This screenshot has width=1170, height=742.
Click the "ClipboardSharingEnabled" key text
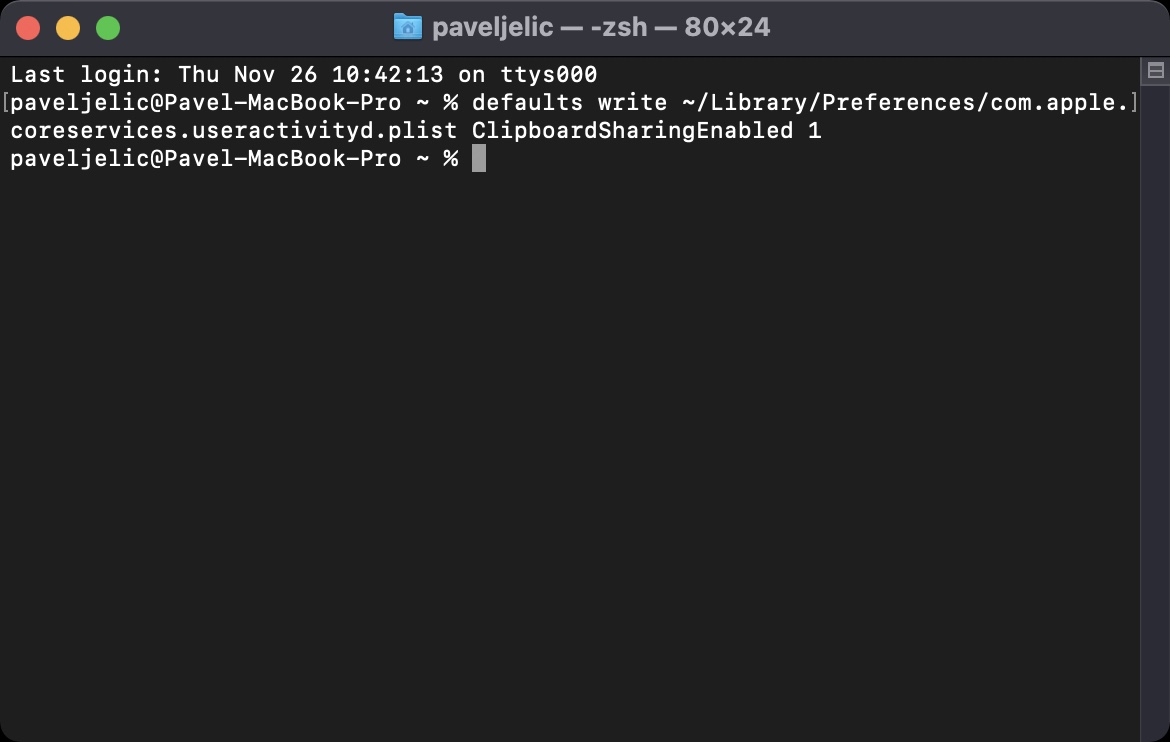pyautogui.click(x=632, y=131)
